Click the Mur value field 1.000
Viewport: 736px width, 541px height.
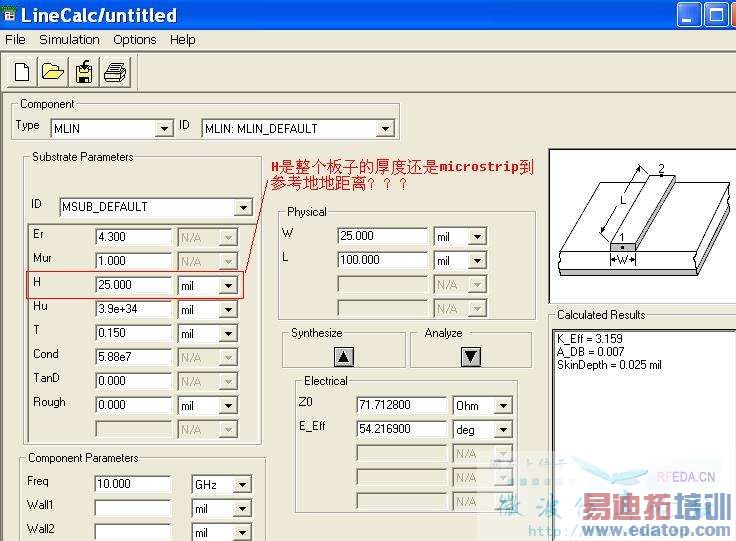133,260
